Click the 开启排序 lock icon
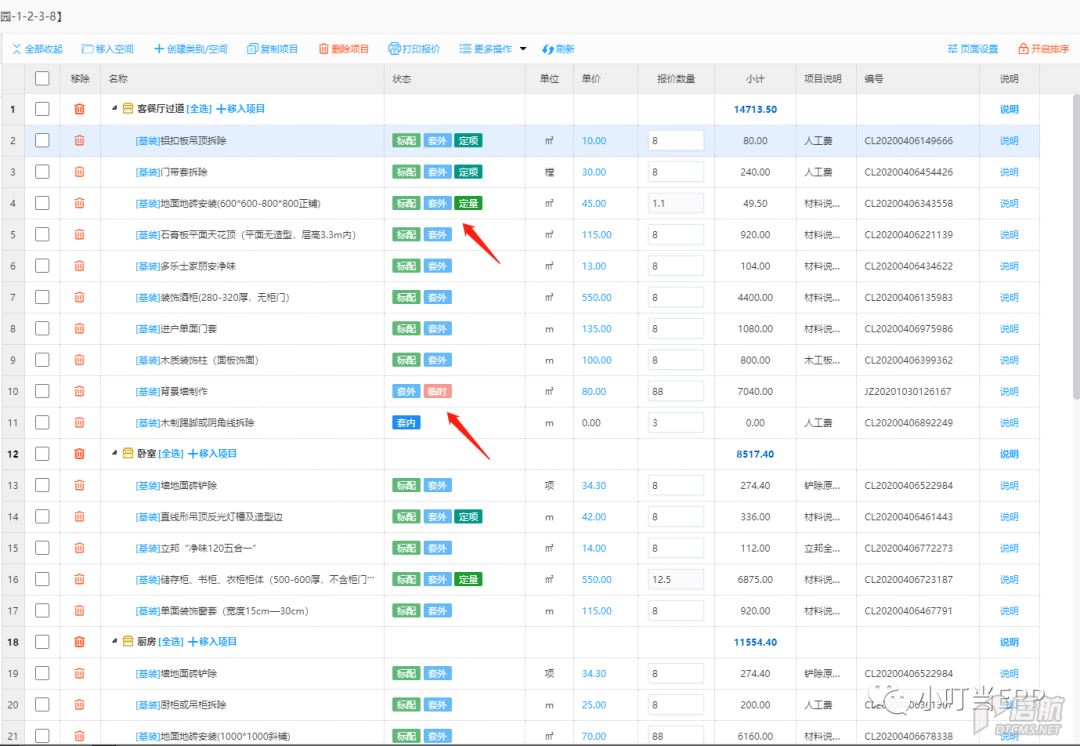The height and width of the screenshot is (746, 1080). 1024,49
